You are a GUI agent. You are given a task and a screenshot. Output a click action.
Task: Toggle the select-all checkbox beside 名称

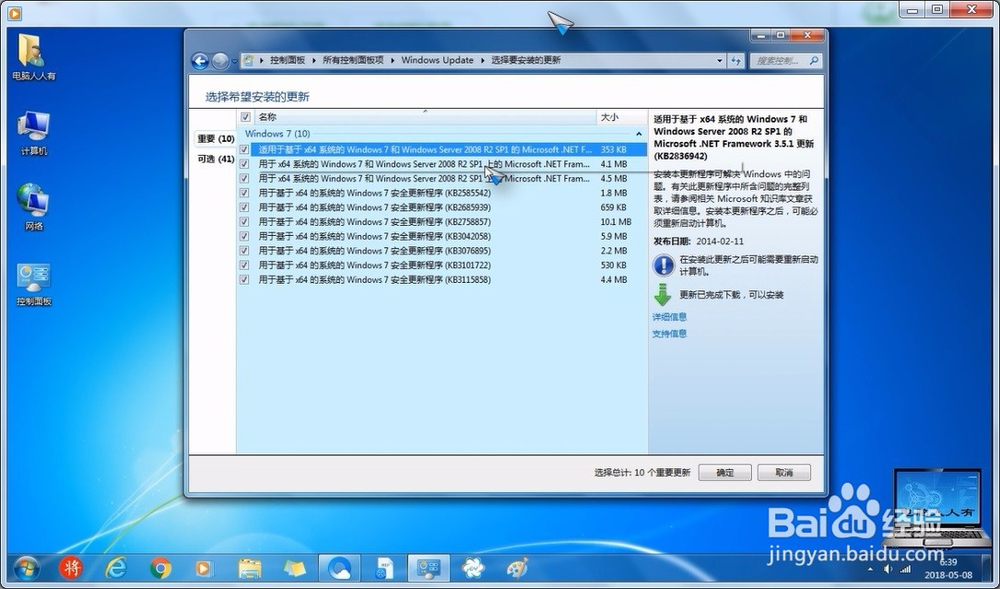(x=246, y=117)
